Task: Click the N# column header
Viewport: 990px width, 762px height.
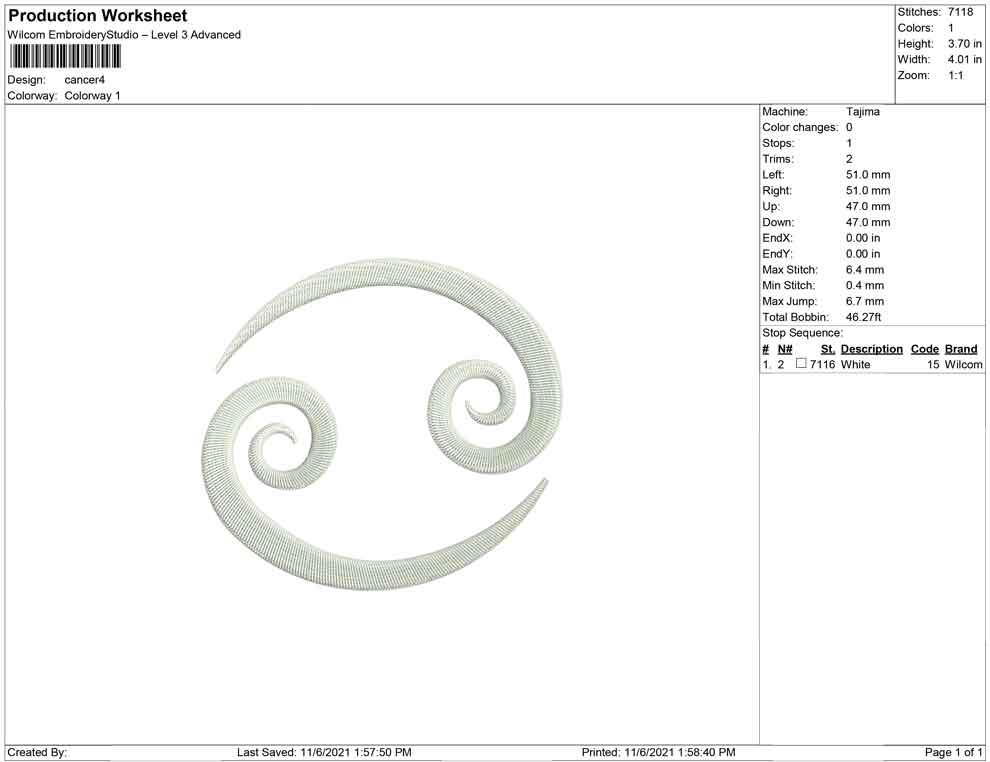Action: pyautogui.click(x=785, y=349)
